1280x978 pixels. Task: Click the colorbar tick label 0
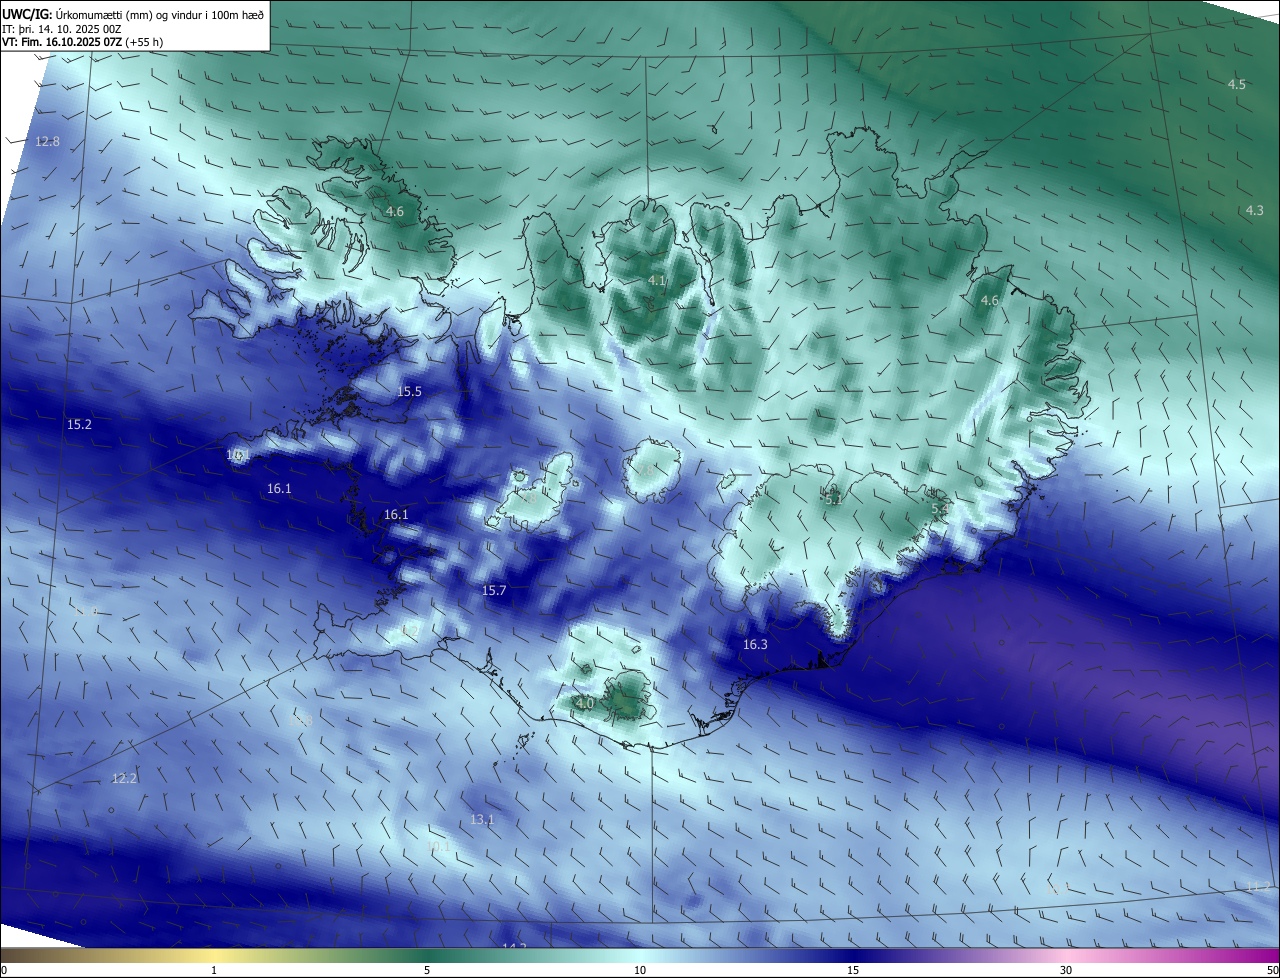[x=4, y=971]
